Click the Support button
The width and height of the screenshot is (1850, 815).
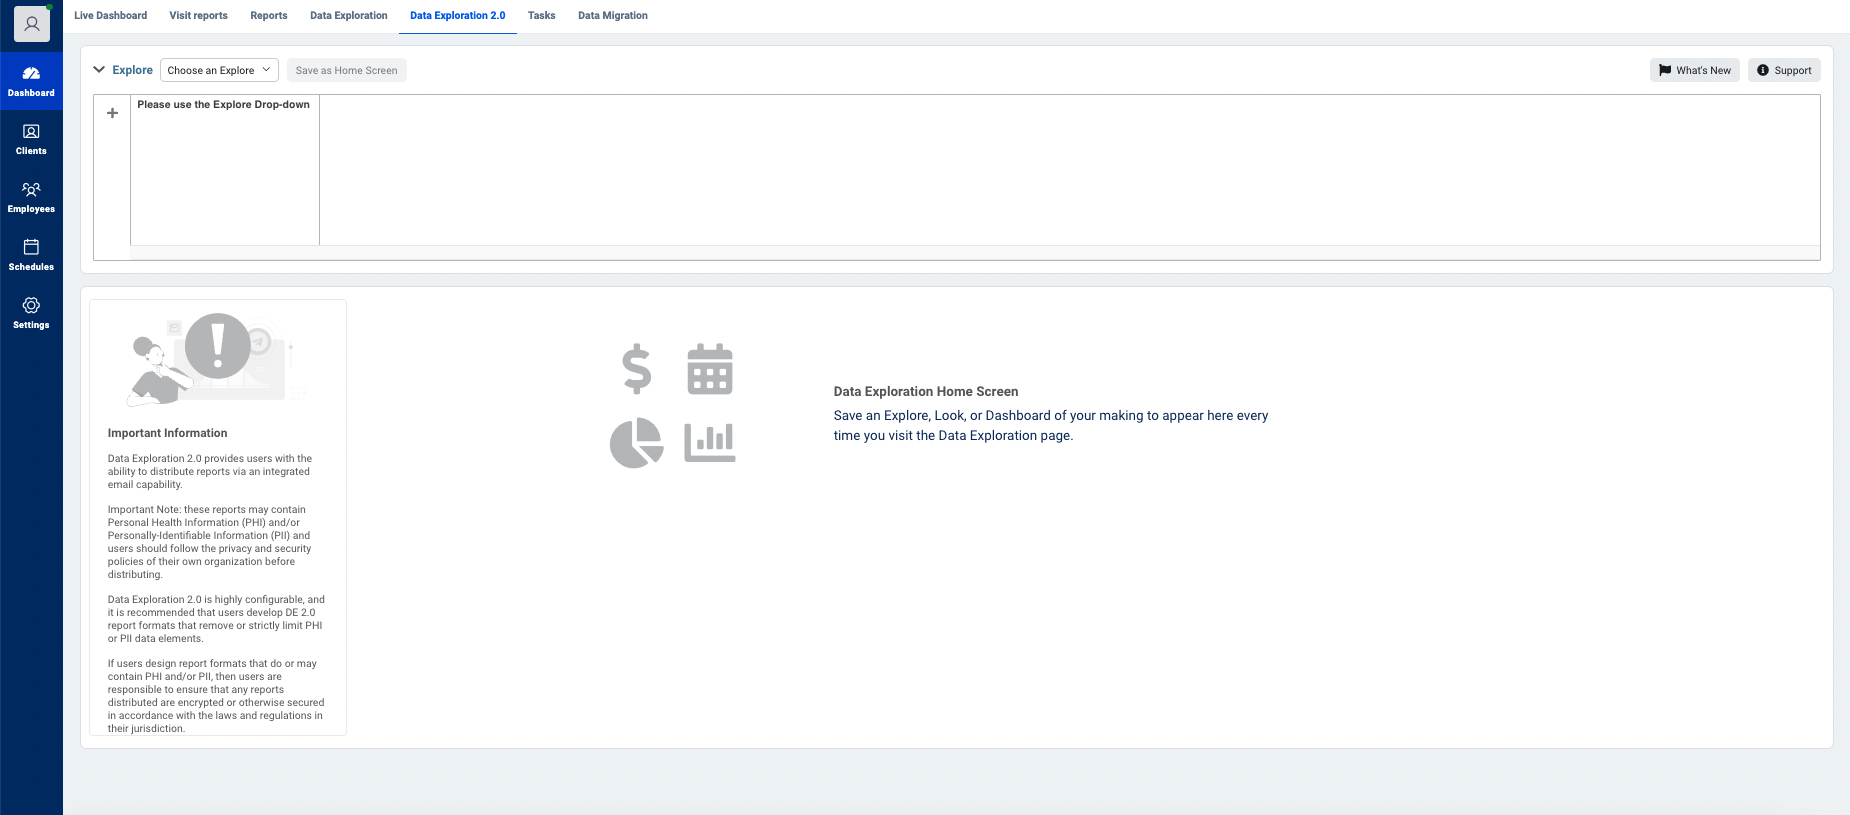pyautogui.click(x=1784, y=70)
